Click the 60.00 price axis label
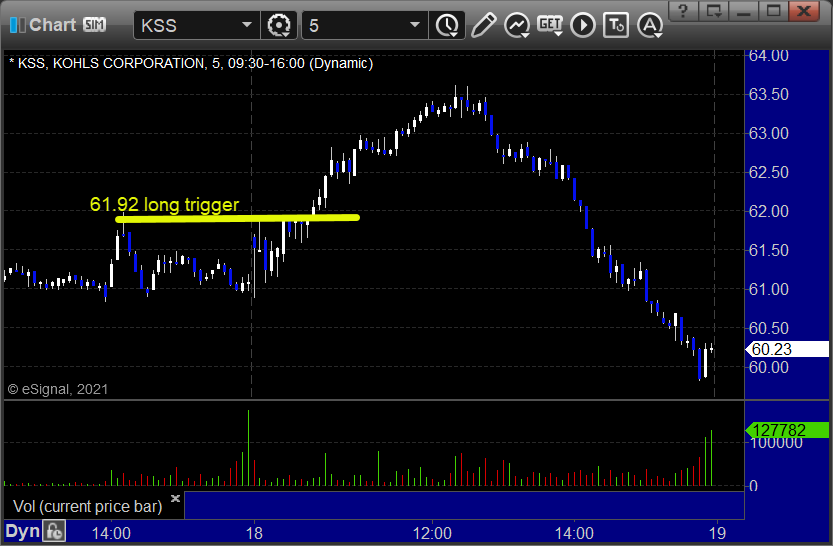 [x=768, y=367]
